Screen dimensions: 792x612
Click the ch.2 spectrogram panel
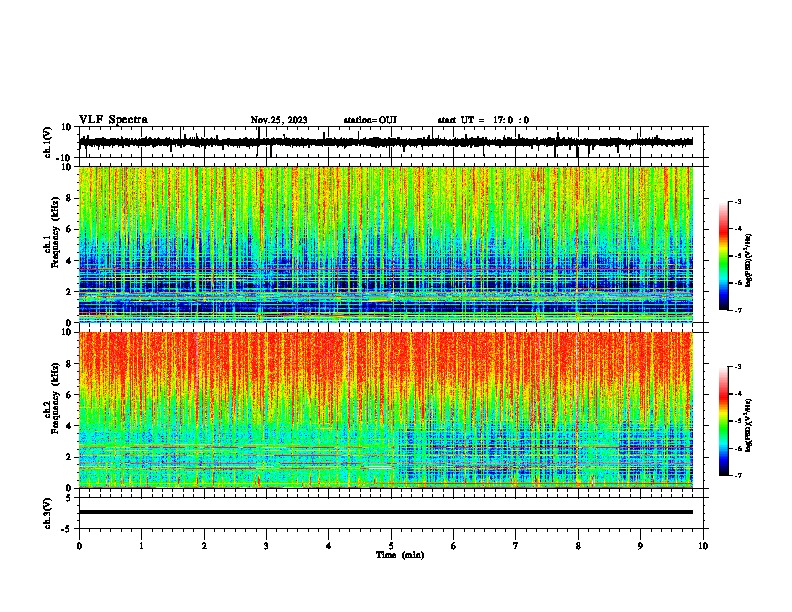pos(386,410)
